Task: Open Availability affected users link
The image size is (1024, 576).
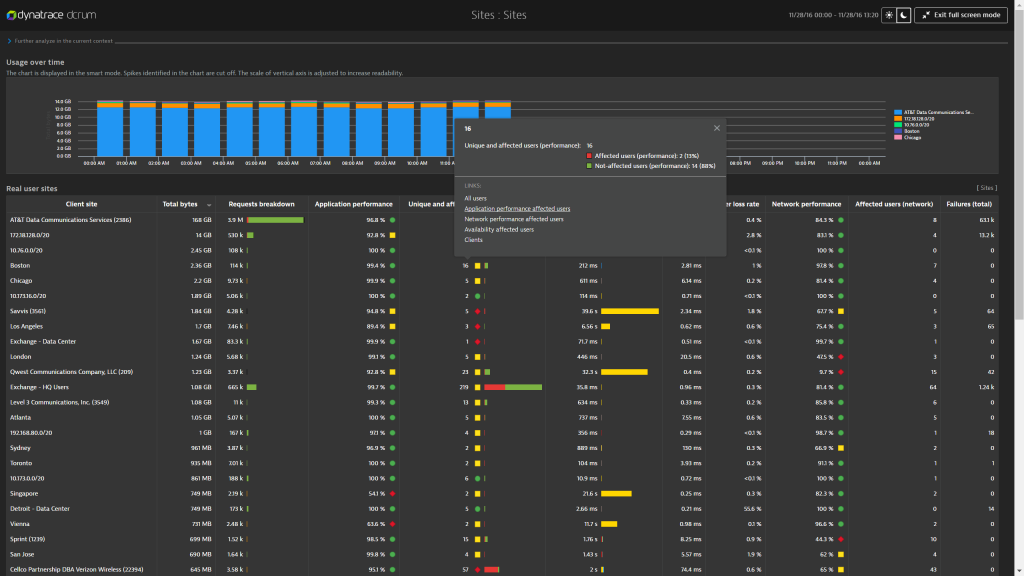Action: [499, 230]
